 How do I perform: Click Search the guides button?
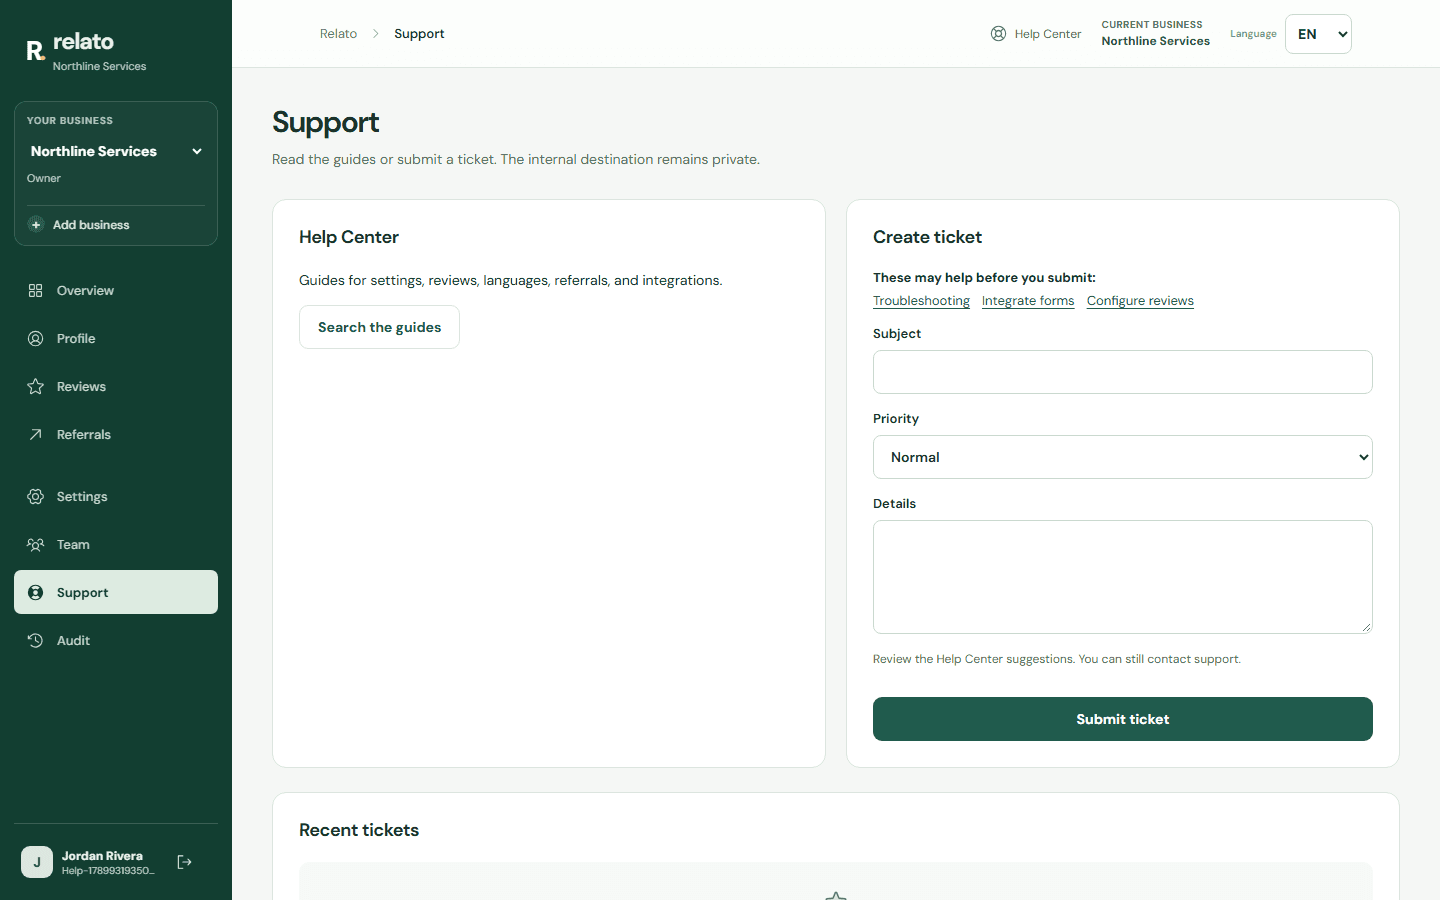(379, 327)
